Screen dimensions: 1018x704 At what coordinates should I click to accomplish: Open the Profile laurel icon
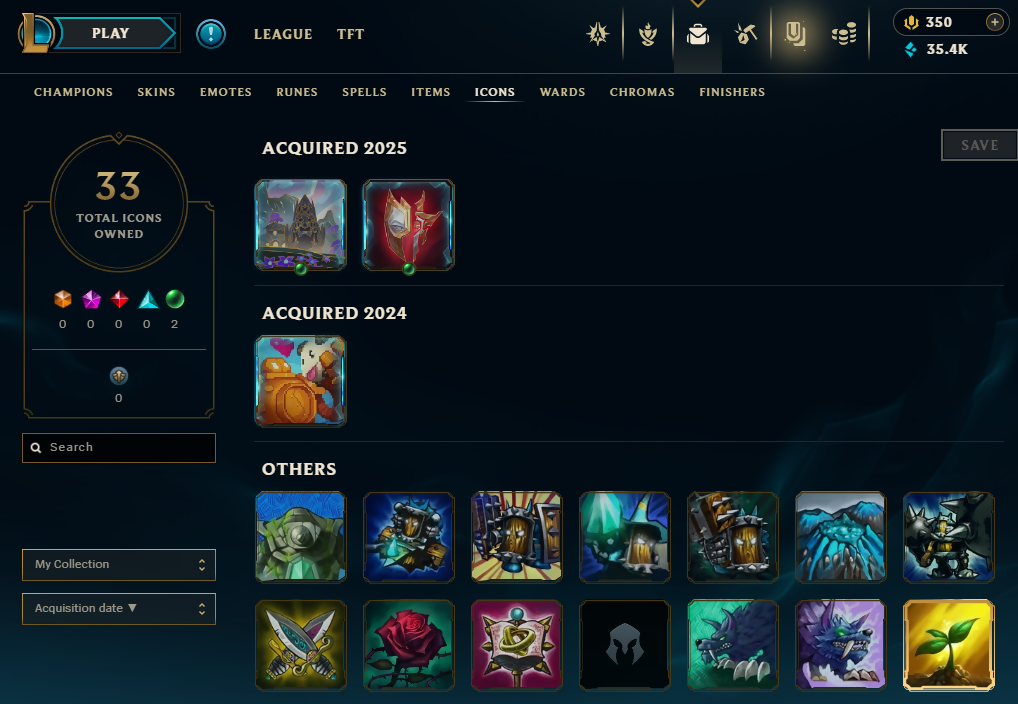point(647,34)
